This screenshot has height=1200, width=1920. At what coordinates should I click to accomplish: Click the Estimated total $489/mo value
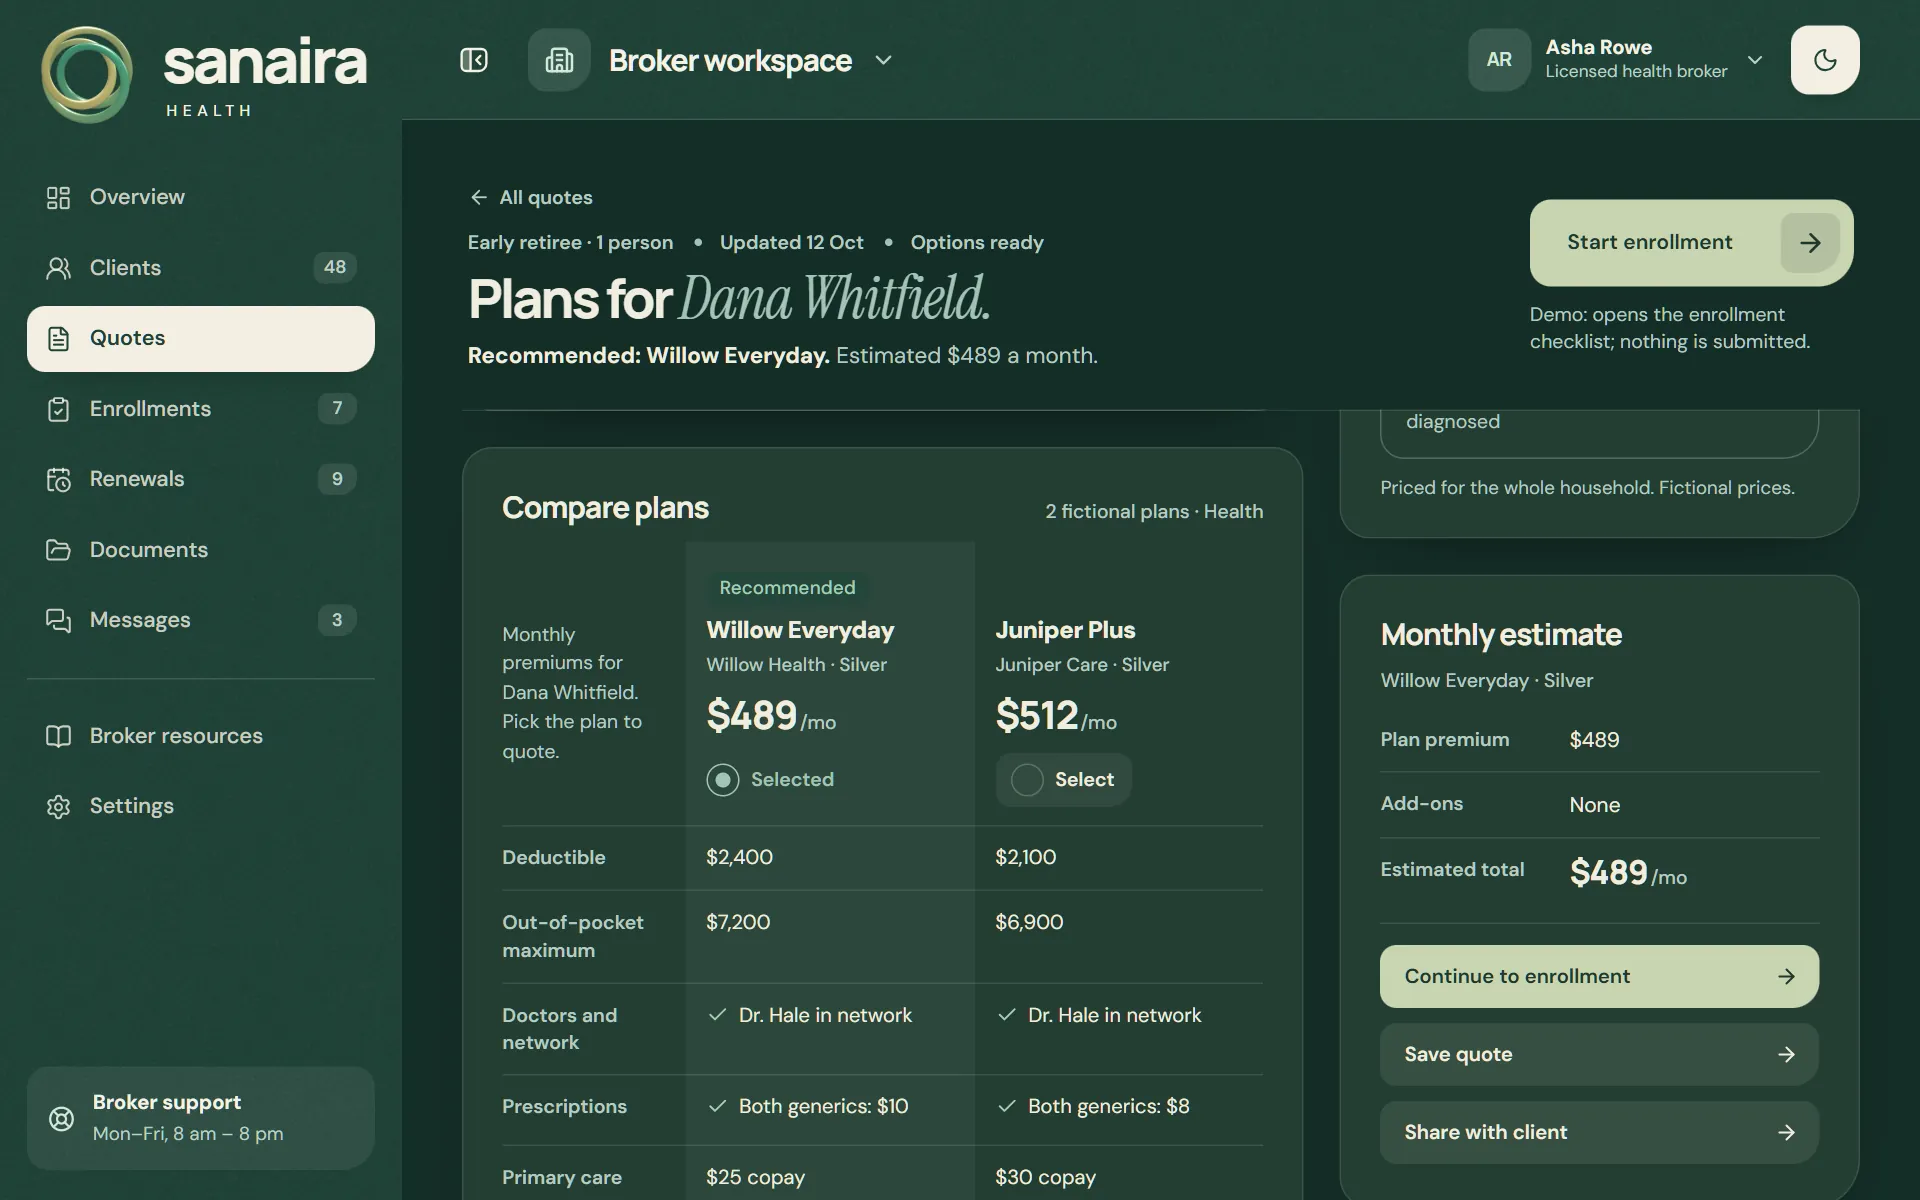(x=1628, y=873)
